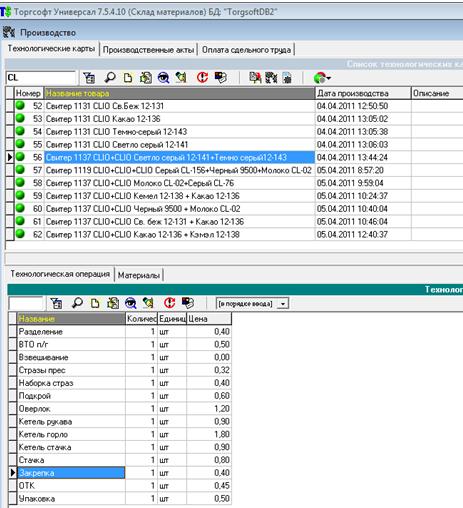Switch to 'Производственные акты' tab
The height and width of the screenshot is (508, 463).
tap(148, 50)
